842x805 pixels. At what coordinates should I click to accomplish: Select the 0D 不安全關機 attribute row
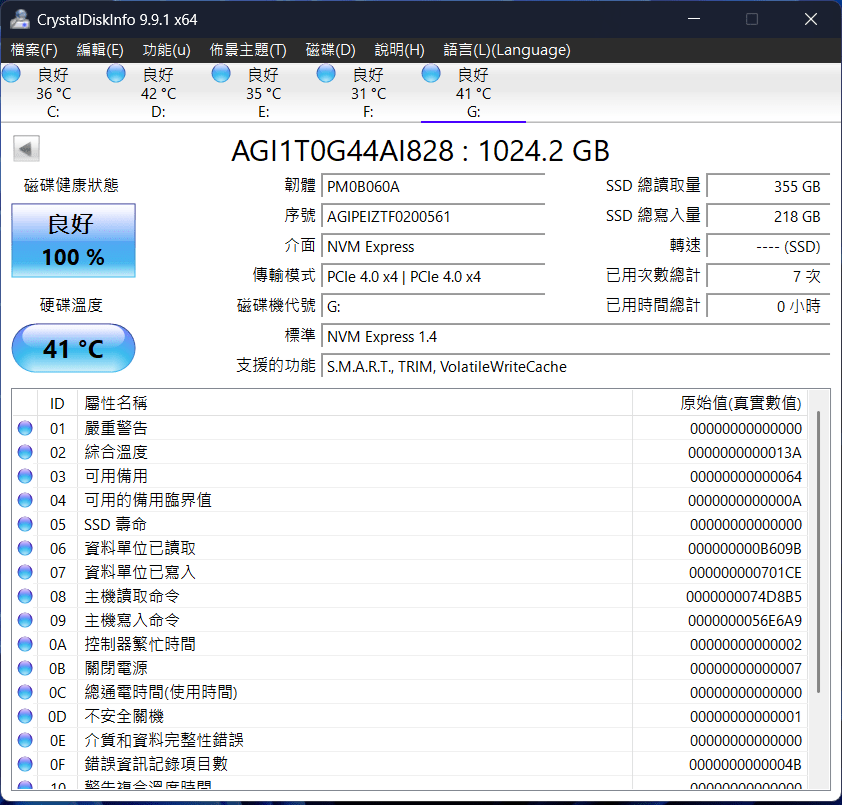click(409, 716)
